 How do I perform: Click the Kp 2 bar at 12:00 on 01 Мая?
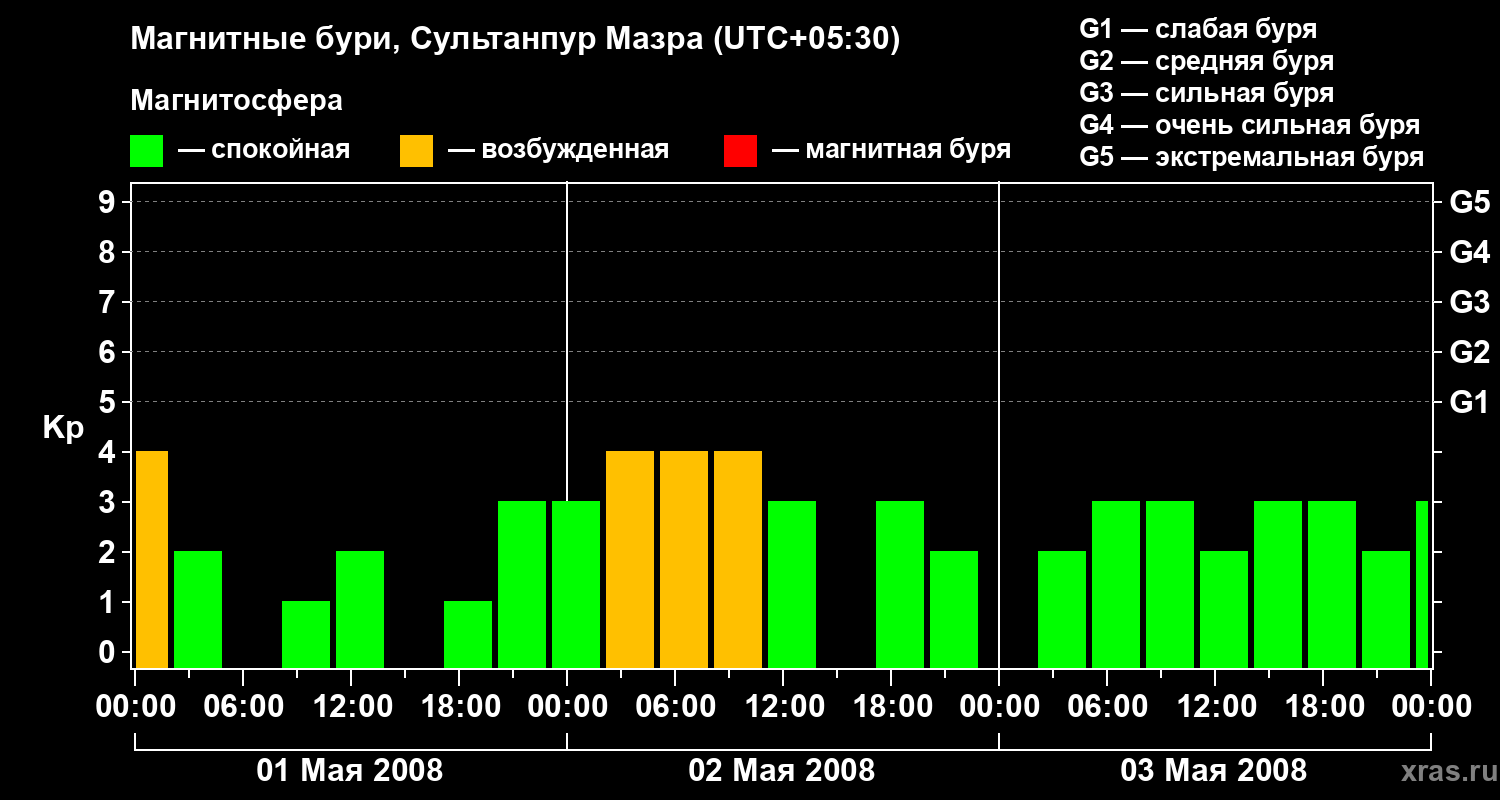[x=360, y=609]
